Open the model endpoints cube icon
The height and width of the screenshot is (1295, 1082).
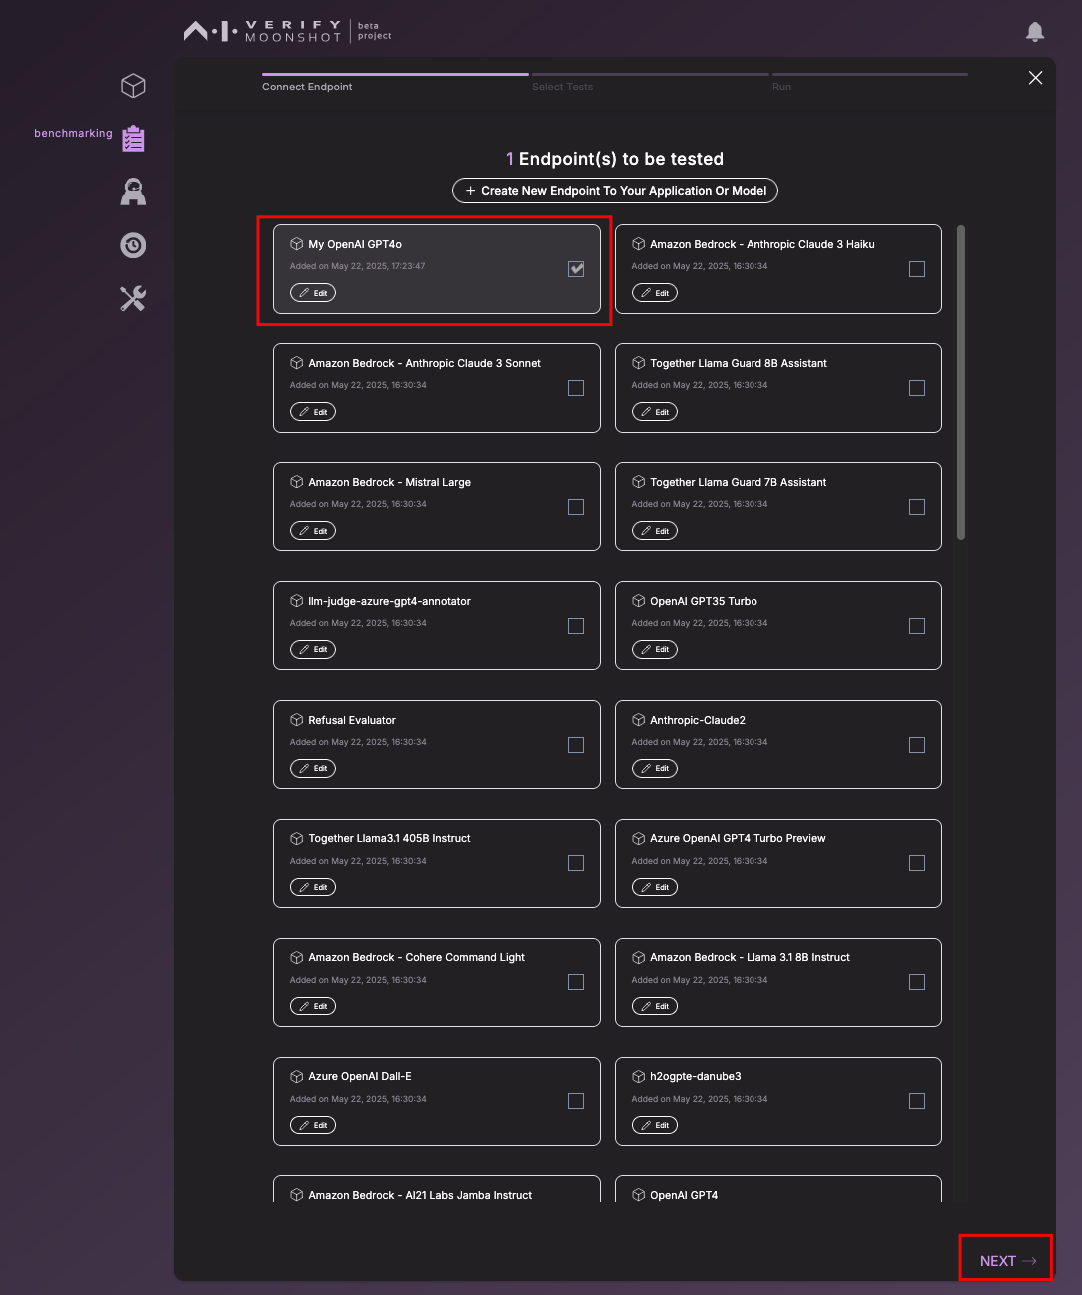tap(133, 86)
